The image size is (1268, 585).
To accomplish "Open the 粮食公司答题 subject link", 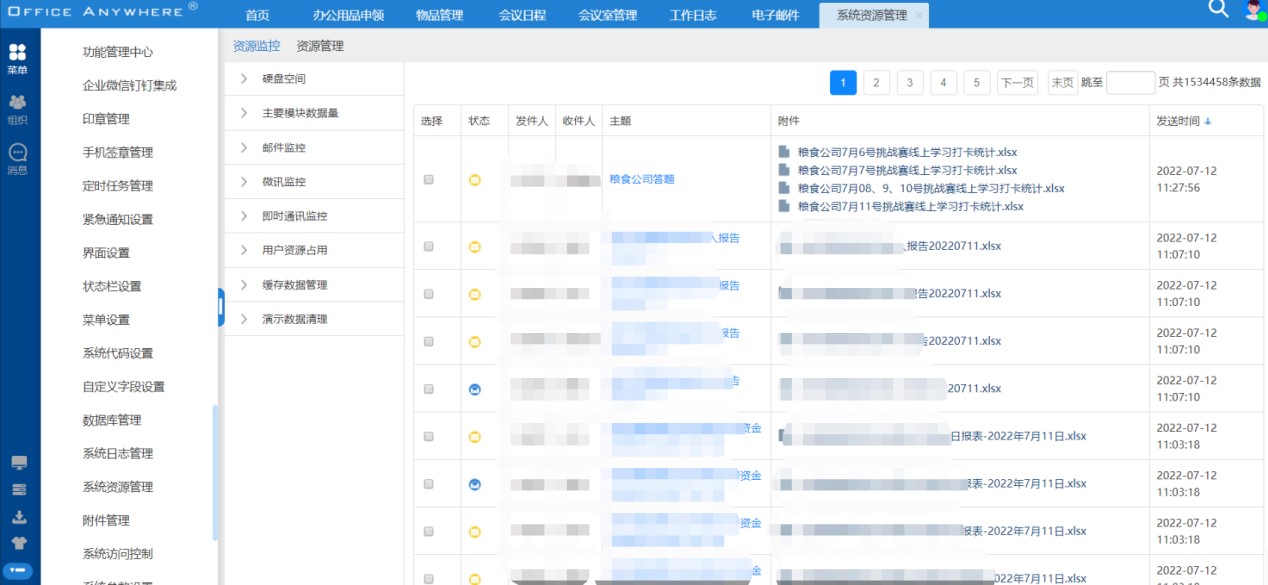I will 642,179.
